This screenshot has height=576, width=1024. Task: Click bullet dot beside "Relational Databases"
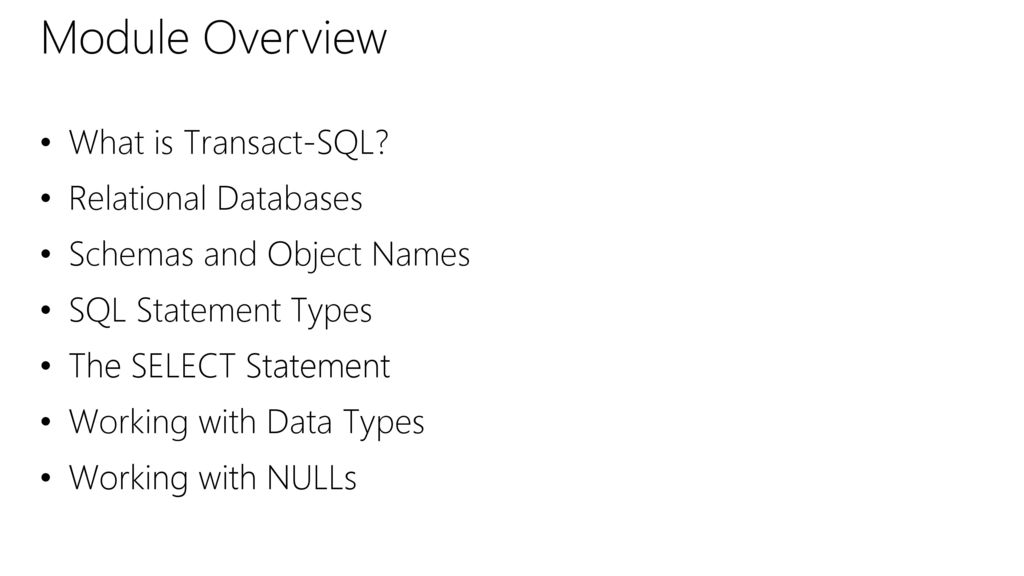pyautogui.click(x=45, y=199)
